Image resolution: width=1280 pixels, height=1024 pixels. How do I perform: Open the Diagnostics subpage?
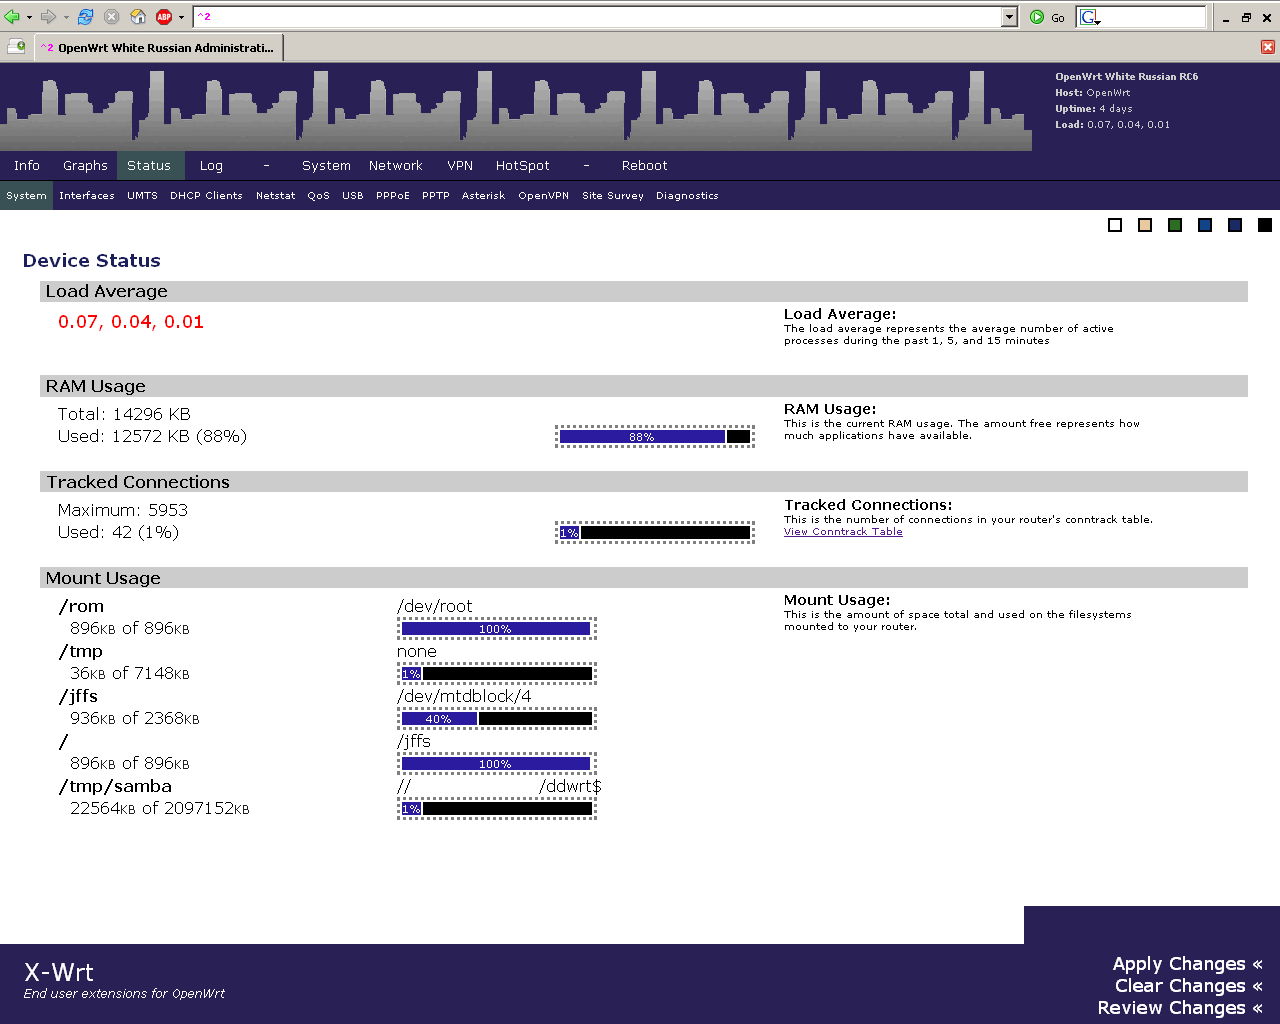click(x=687, y=196)
